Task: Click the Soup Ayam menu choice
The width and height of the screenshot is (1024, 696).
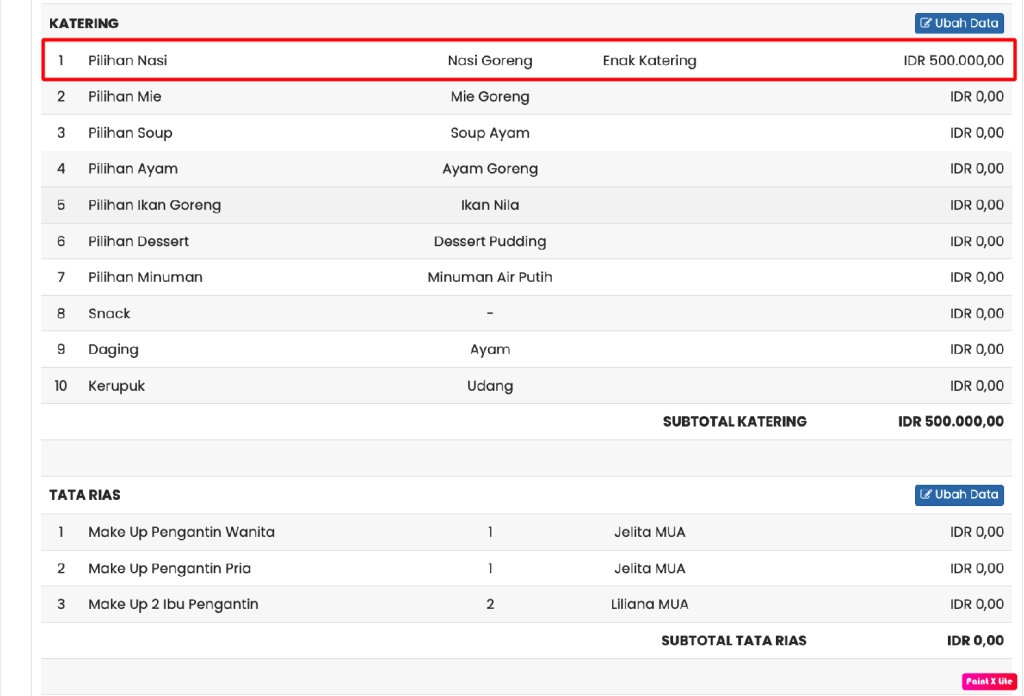Action: (490, 133)
